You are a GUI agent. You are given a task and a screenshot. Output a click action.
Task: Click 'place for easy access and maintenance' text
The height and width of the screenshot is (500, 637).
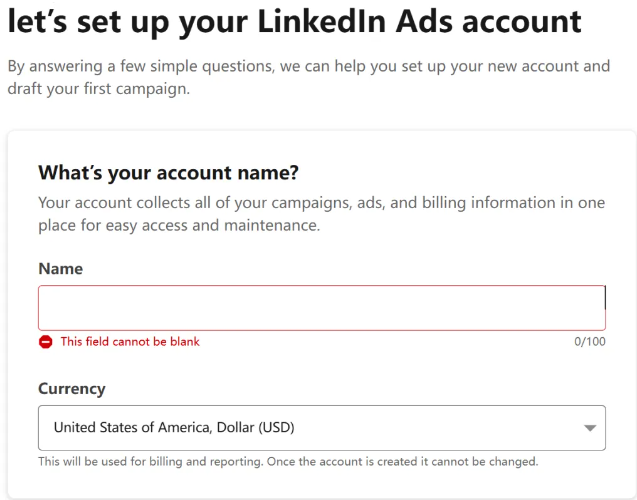[179, 225]
